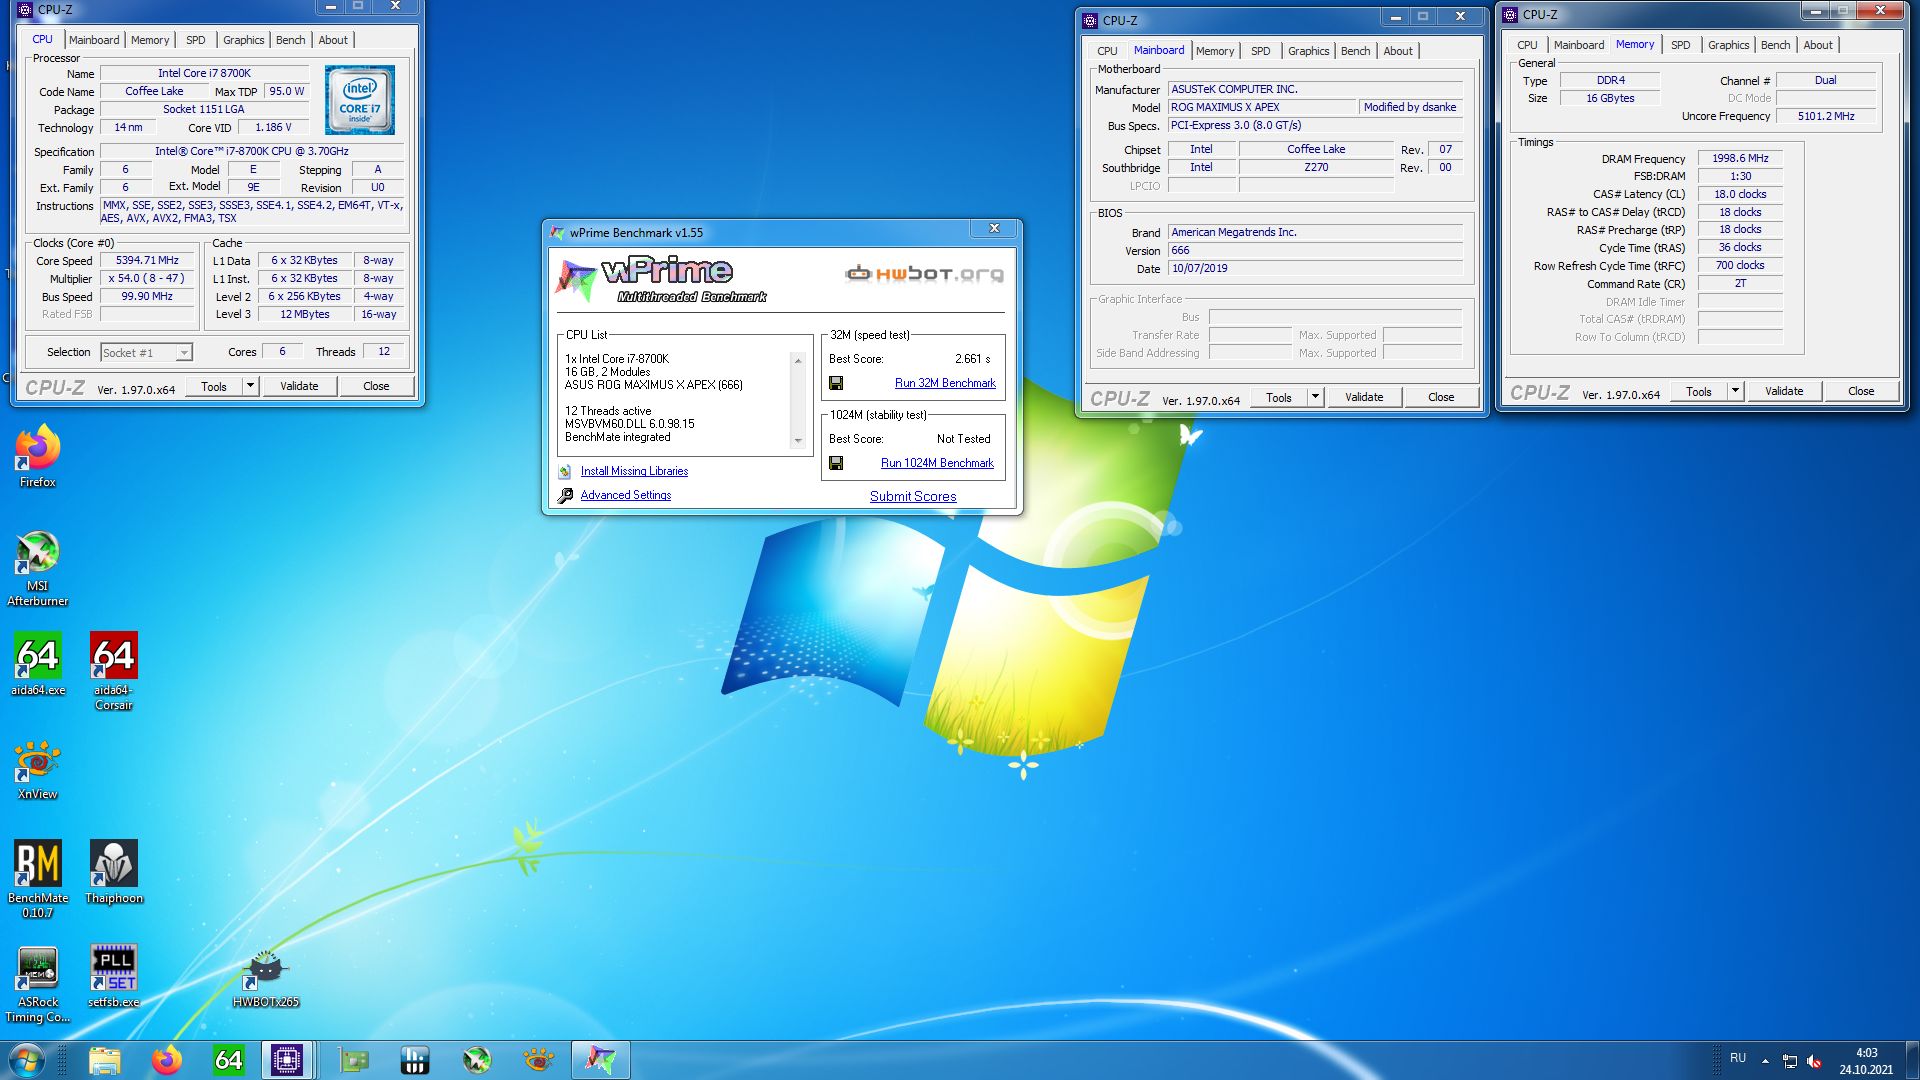Open Firefox desktop shortcut
Screen dimensions: 1920x1080
(38, 456)
